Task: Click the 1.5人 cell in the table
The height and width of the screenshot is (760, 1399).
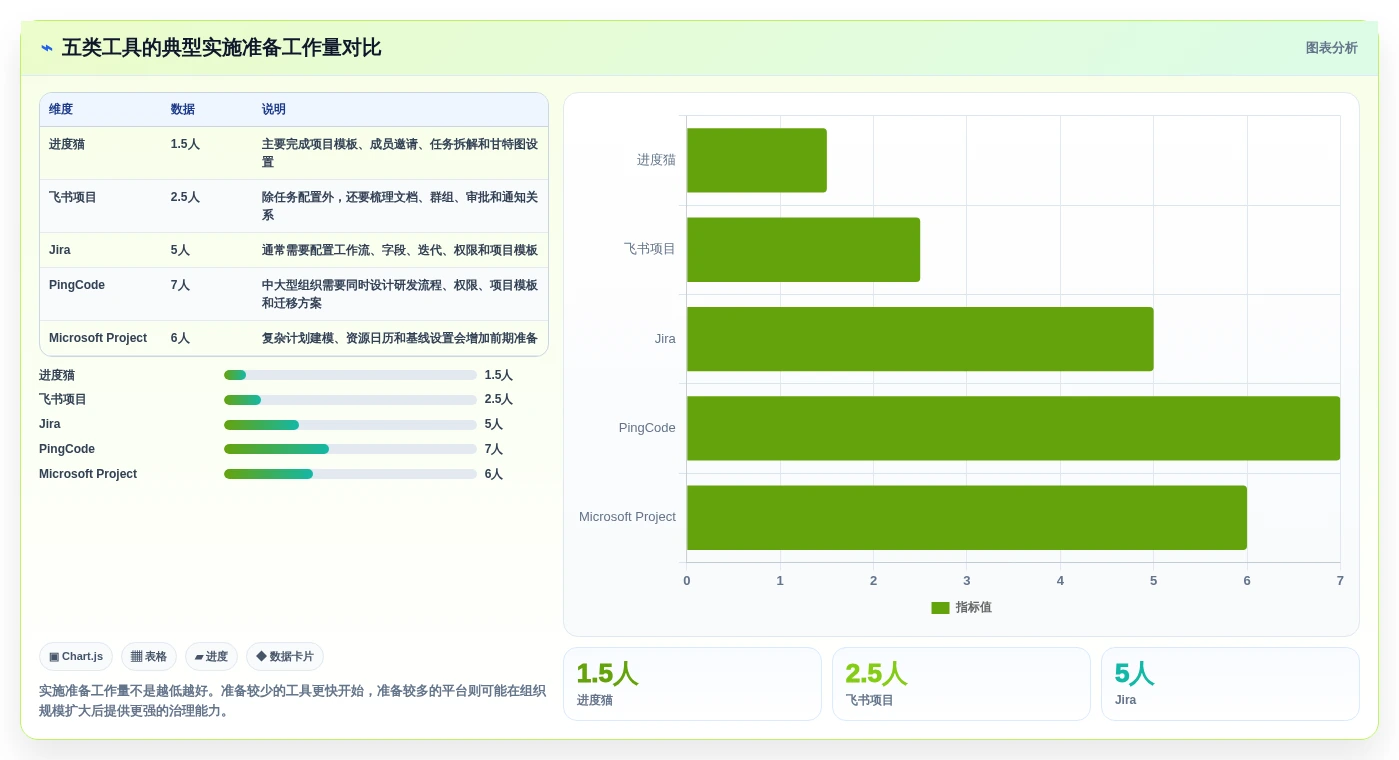Action: [185, 144]
